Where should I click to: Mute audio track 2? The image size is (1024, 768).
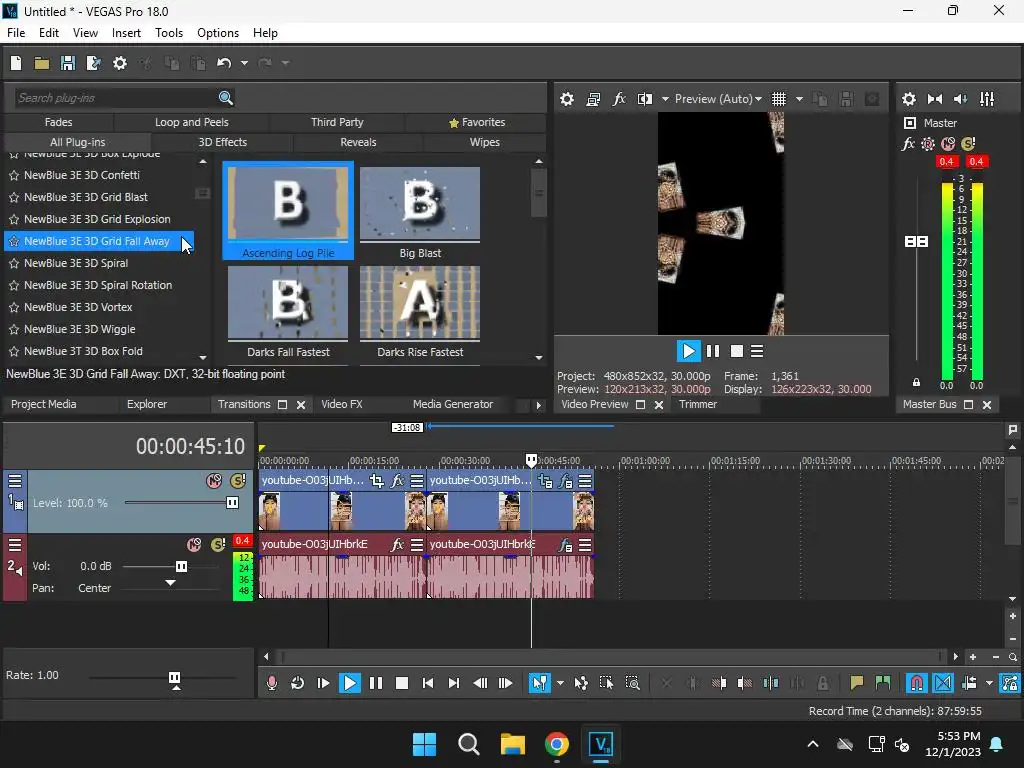[194, 545]
